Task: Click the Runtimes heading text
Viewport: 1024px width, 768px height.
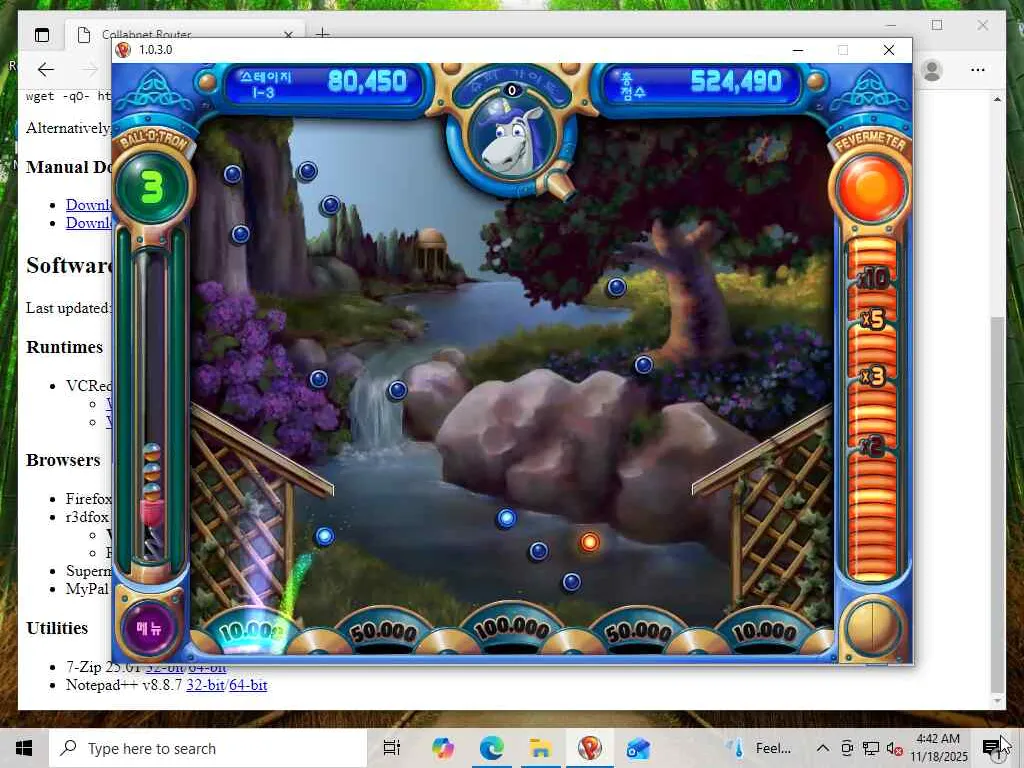Action: click(65, 347)
